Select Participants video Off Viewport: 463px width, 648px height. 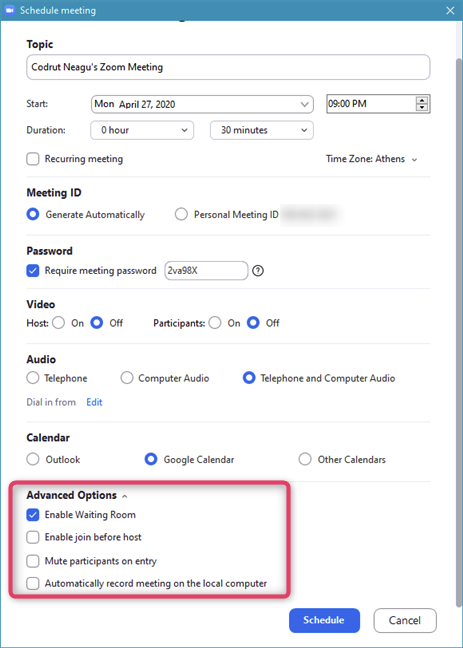pos(253,323)
